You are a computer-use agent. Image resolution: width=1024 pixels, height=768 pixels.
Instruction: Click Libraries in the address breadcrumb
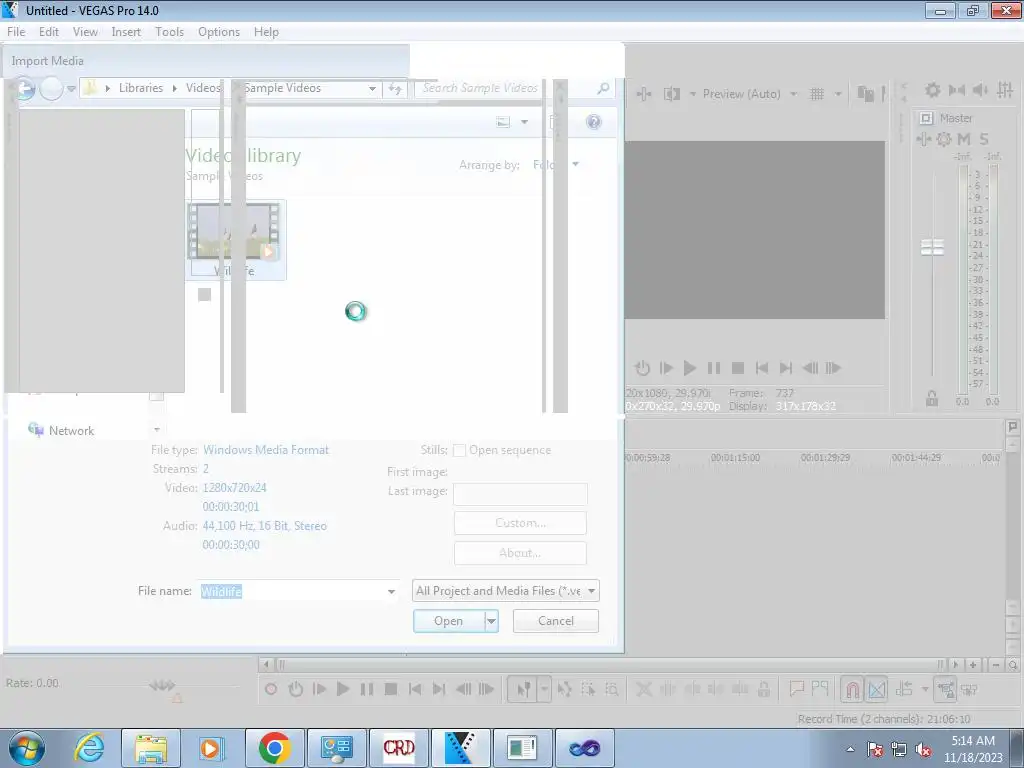[141, 88]
